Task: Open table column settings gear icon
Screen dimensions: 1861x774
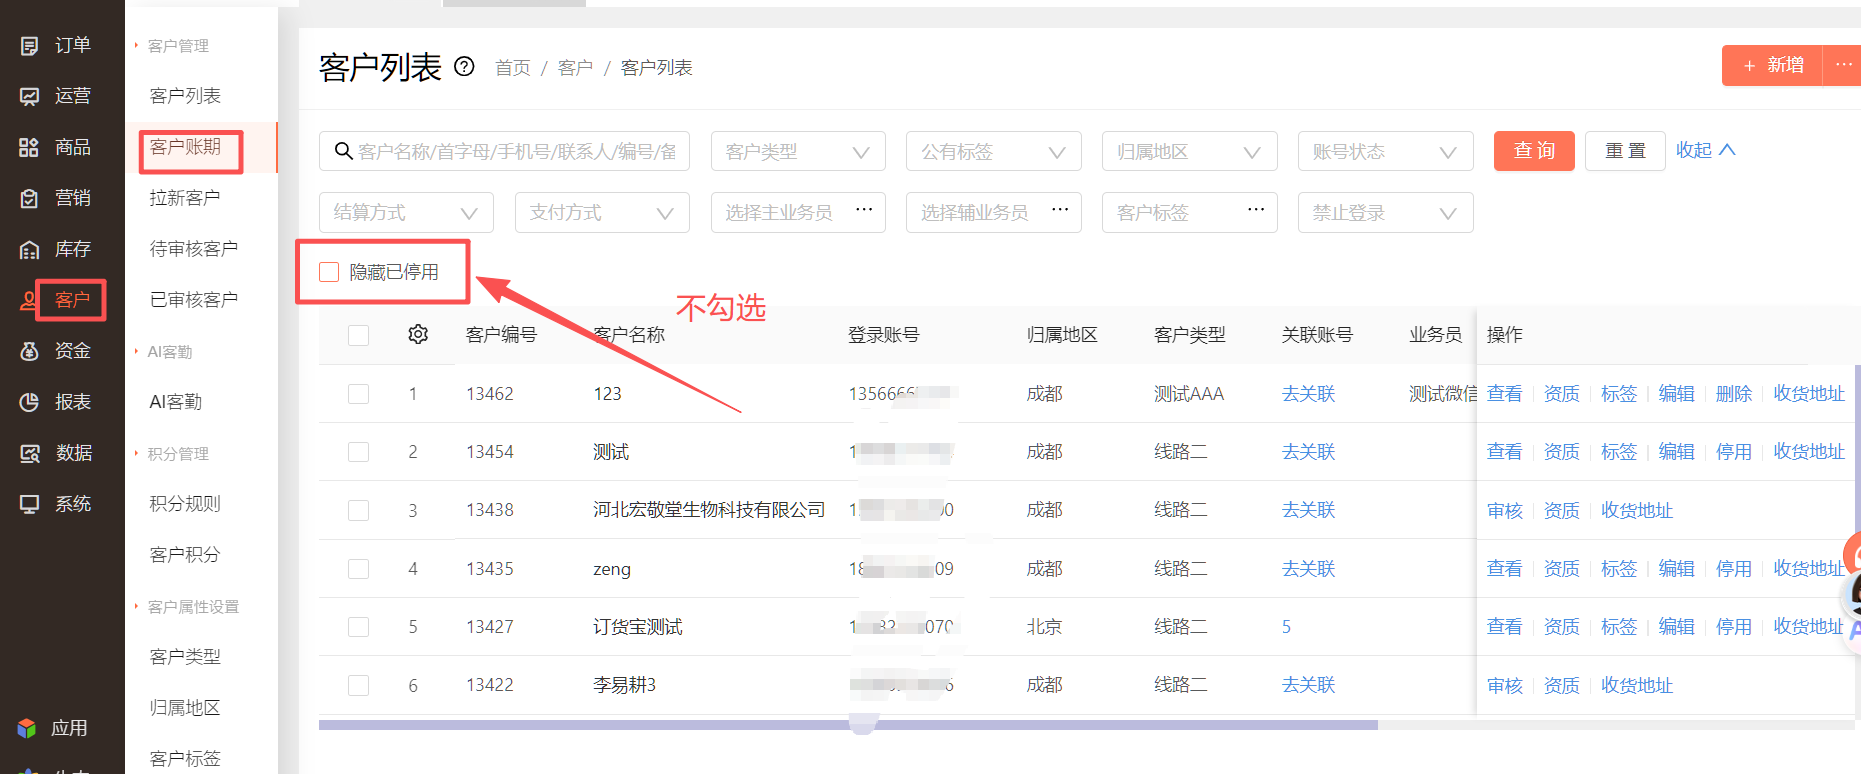Action: pyautogui.click(x=418, y=334)
